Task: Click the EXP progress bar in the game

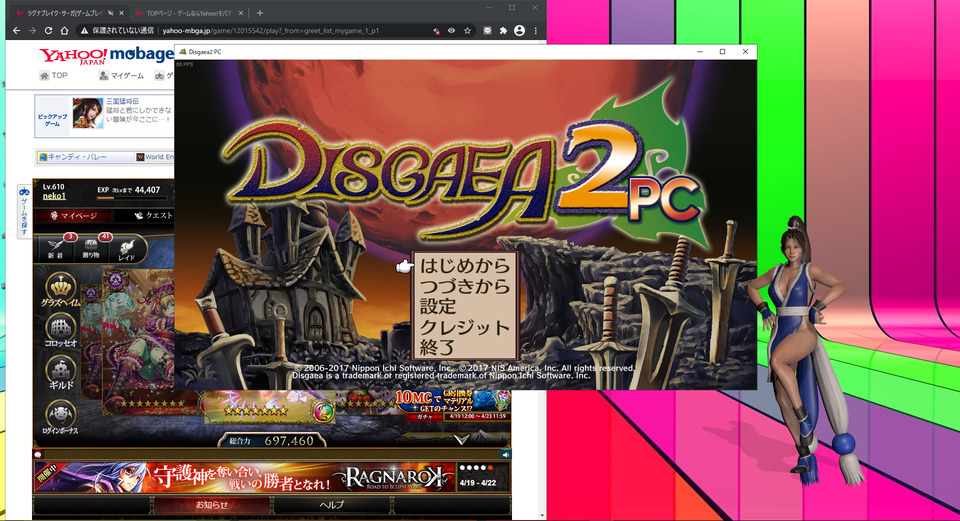Action: click(x=132, y=198)
